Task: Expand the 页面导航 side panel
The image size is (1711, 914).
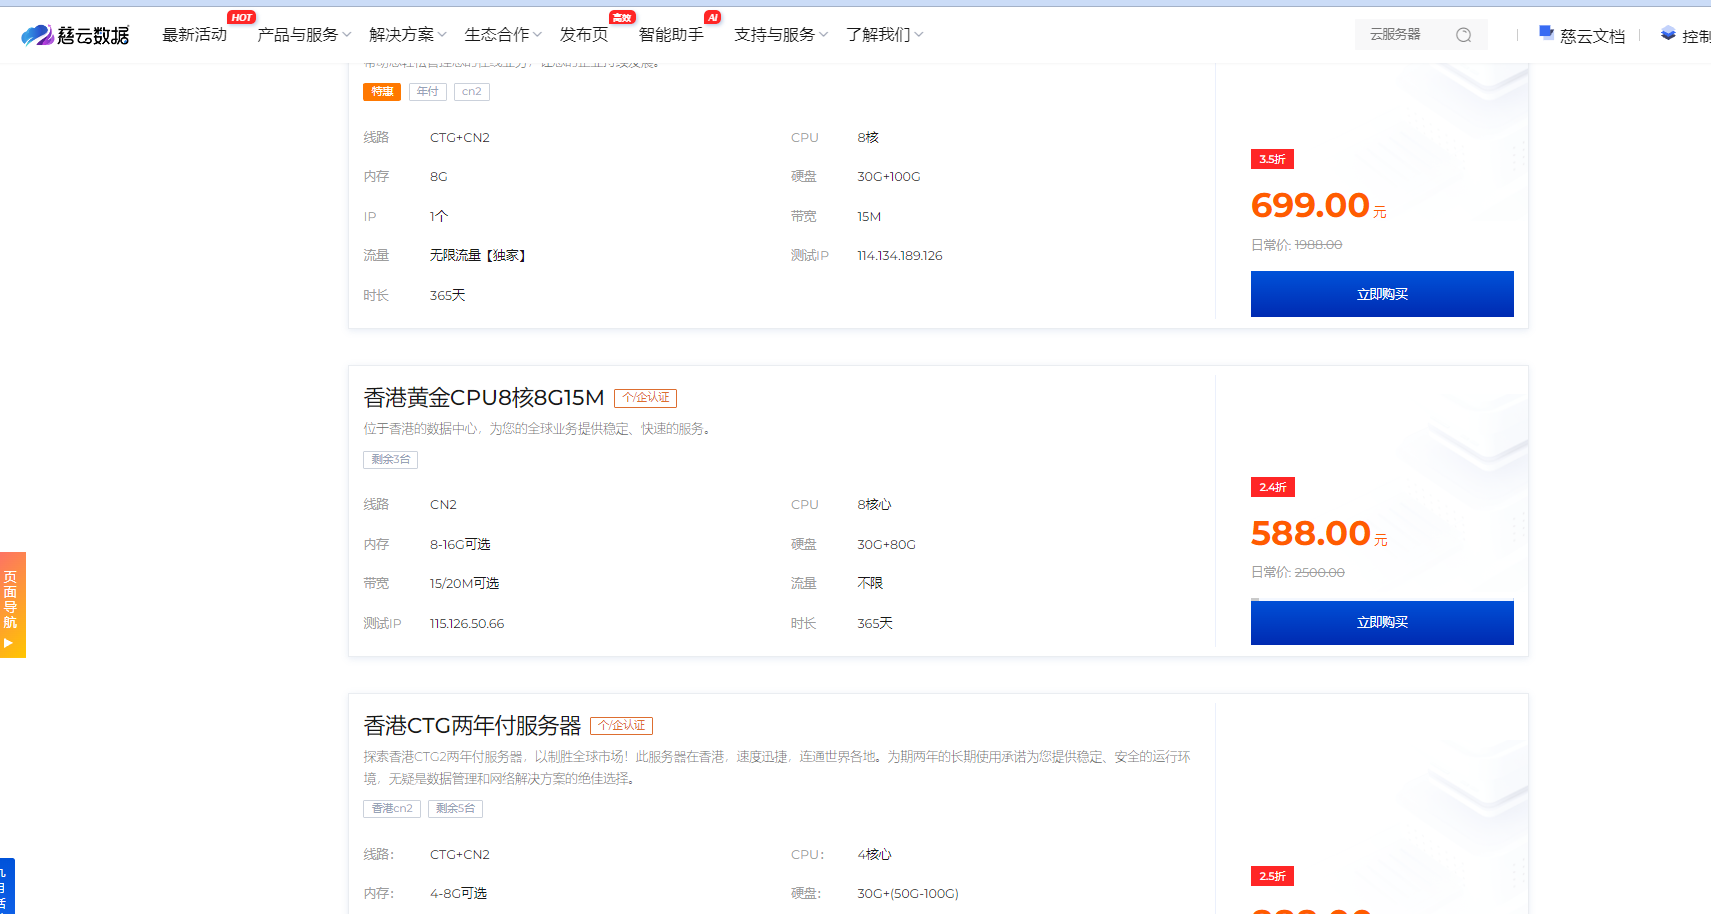Action: pos(12,604)
